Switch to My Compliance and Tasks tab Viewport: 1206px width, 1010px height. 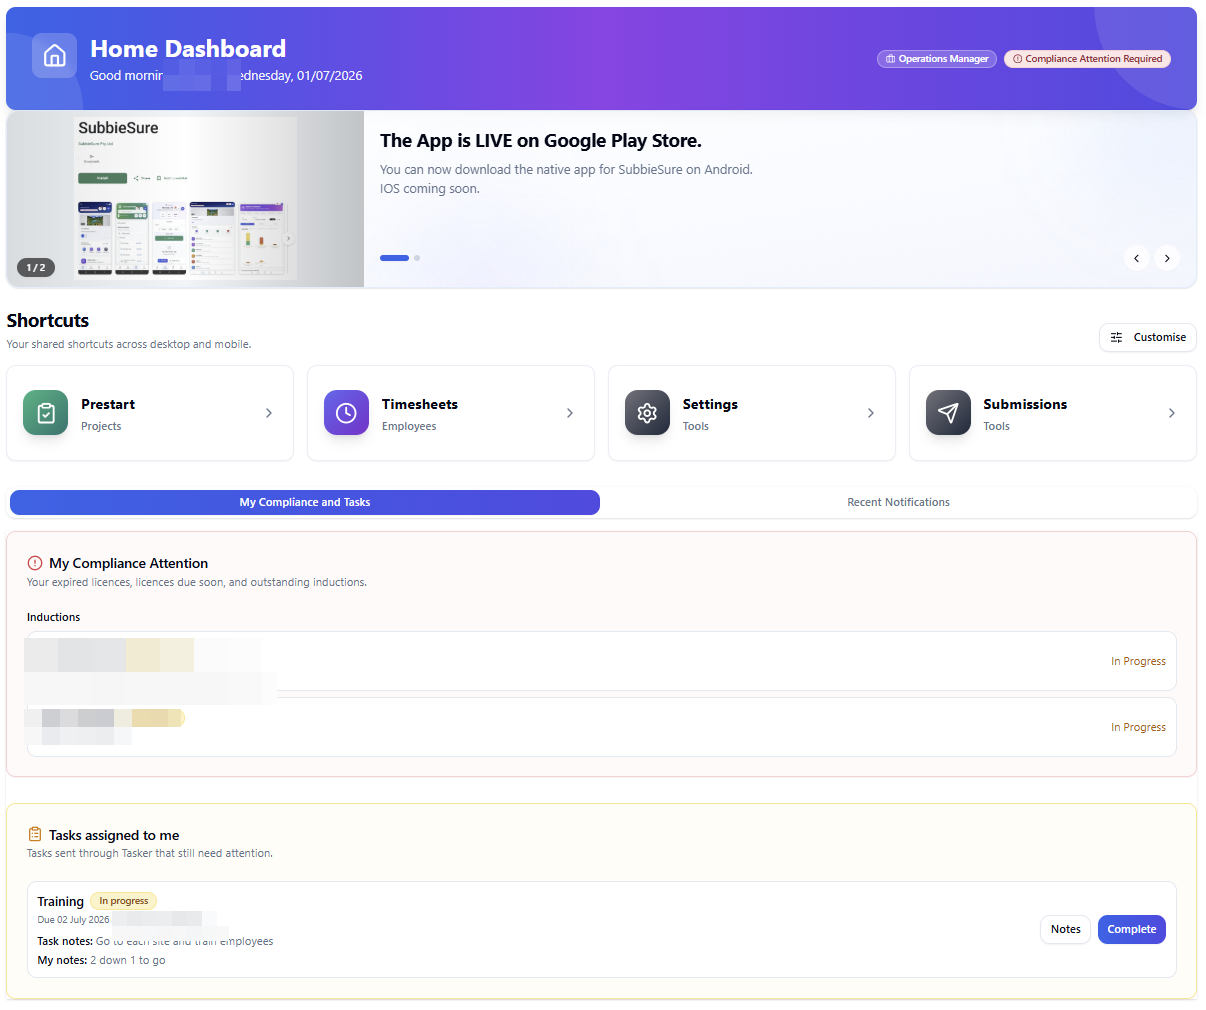[305, 502]
